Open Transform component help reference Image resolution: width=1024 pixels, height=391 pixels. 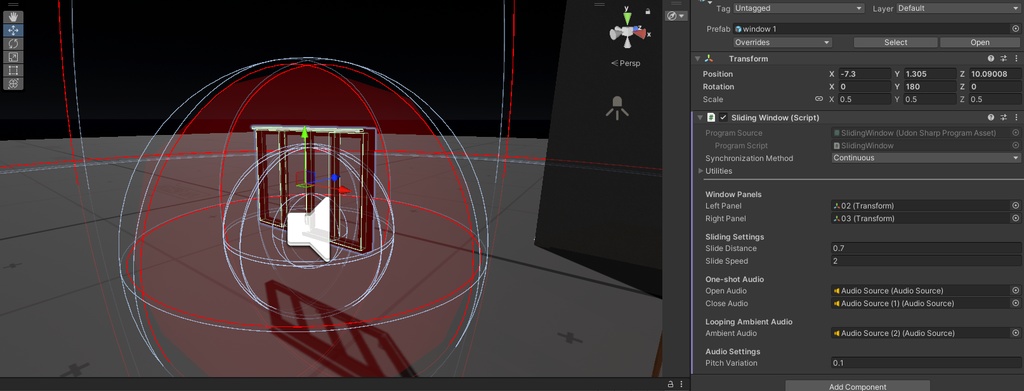click(991, 59)
